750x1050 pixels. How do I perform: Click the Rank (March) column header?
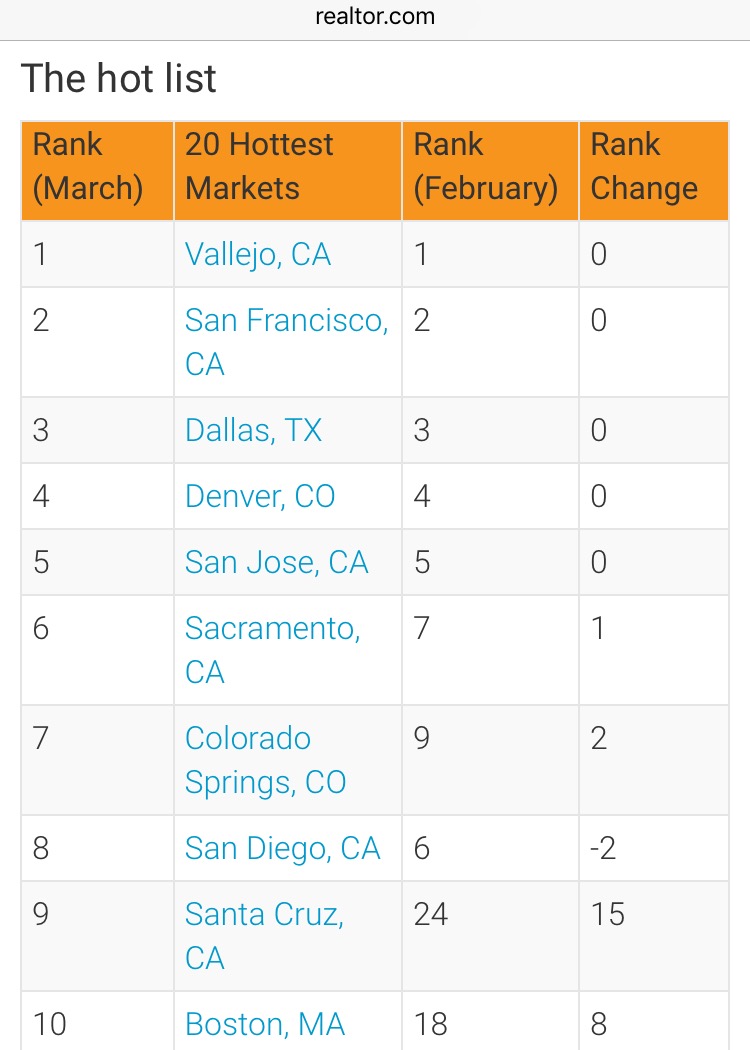pyautogui.click(x=87, y=166)
